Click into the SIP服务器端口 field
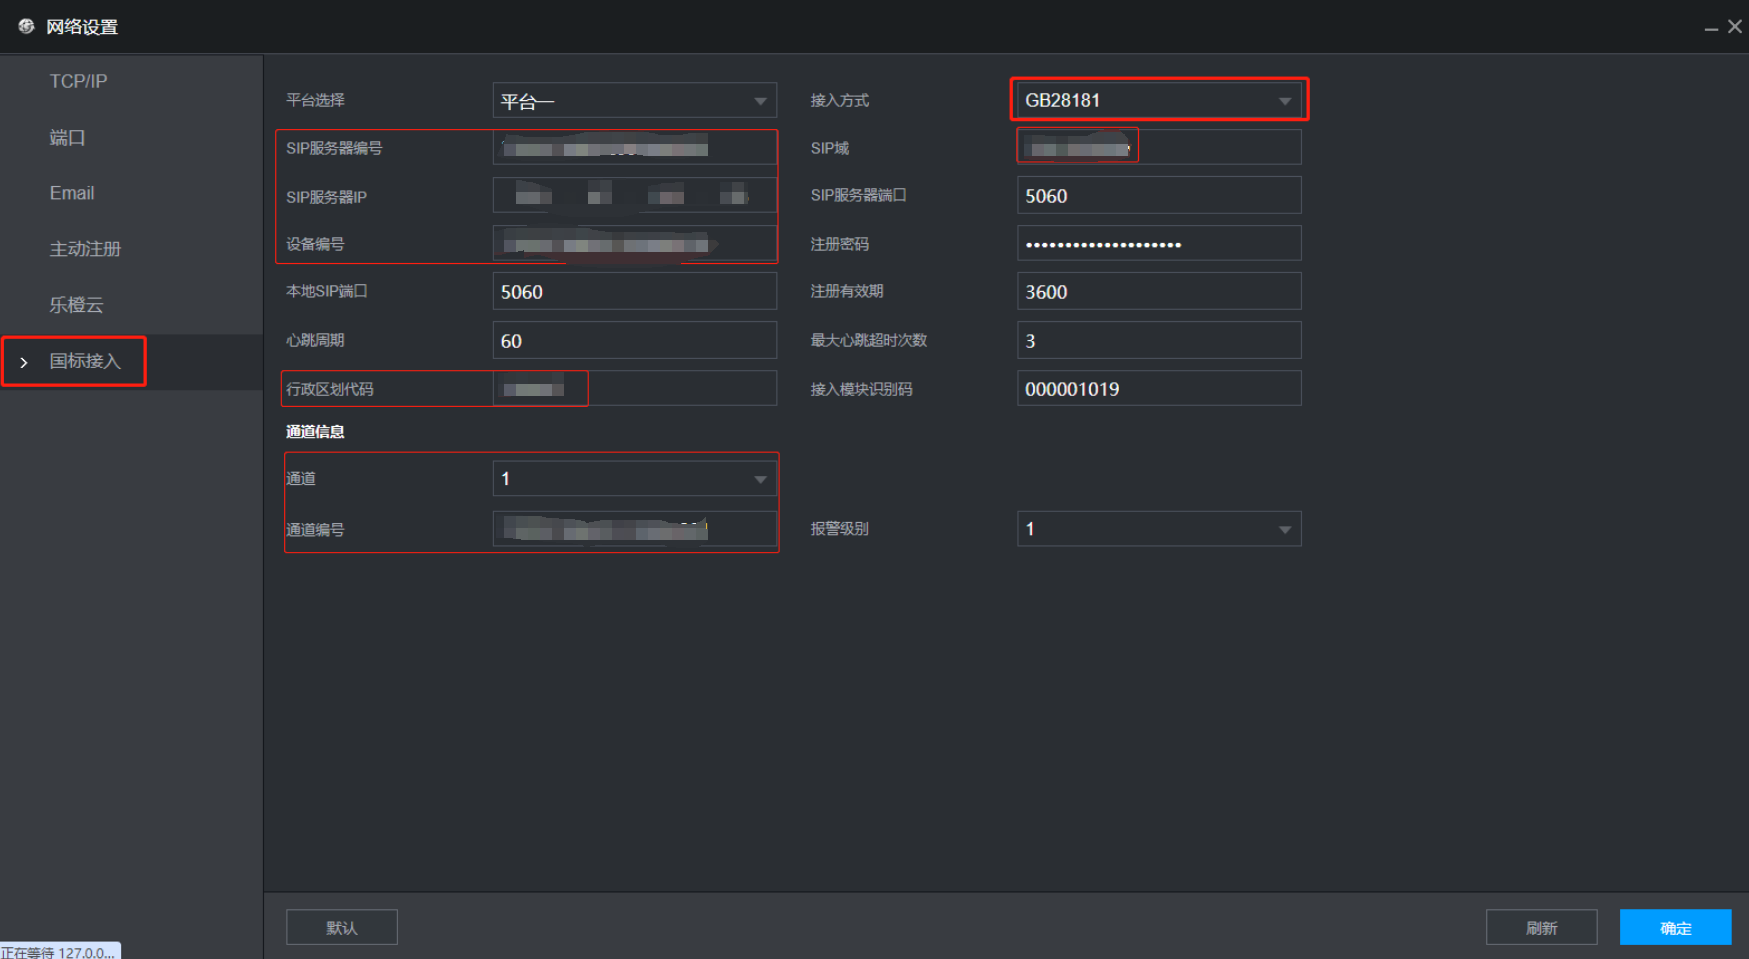This screenshot has height=959, width=1749. click(1158, 196)
